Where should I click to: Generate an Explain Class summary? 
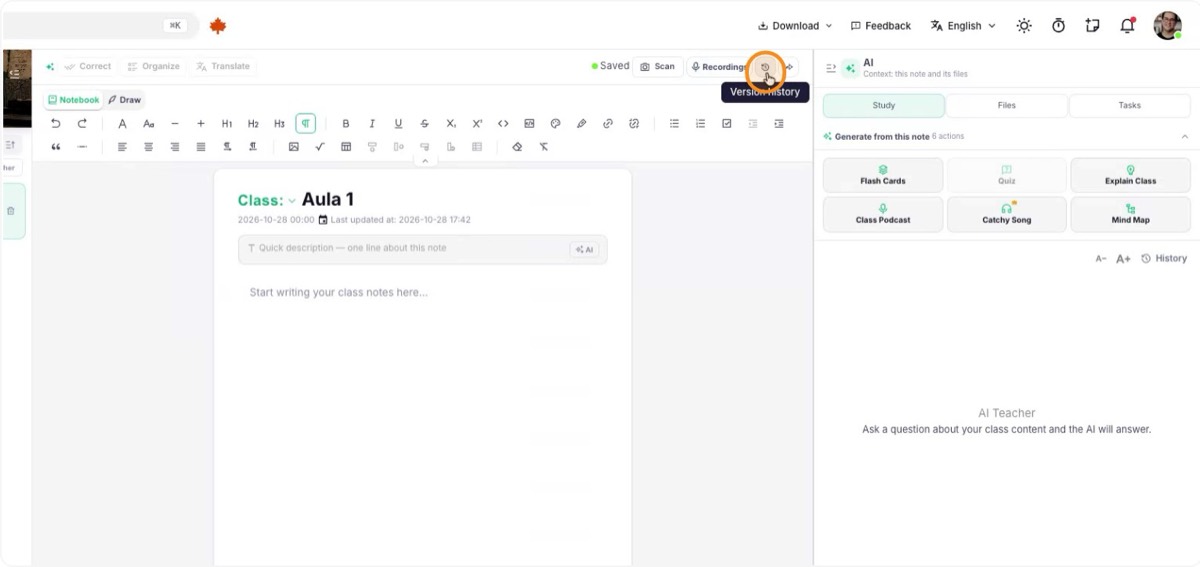click(x=1130, y=175)
